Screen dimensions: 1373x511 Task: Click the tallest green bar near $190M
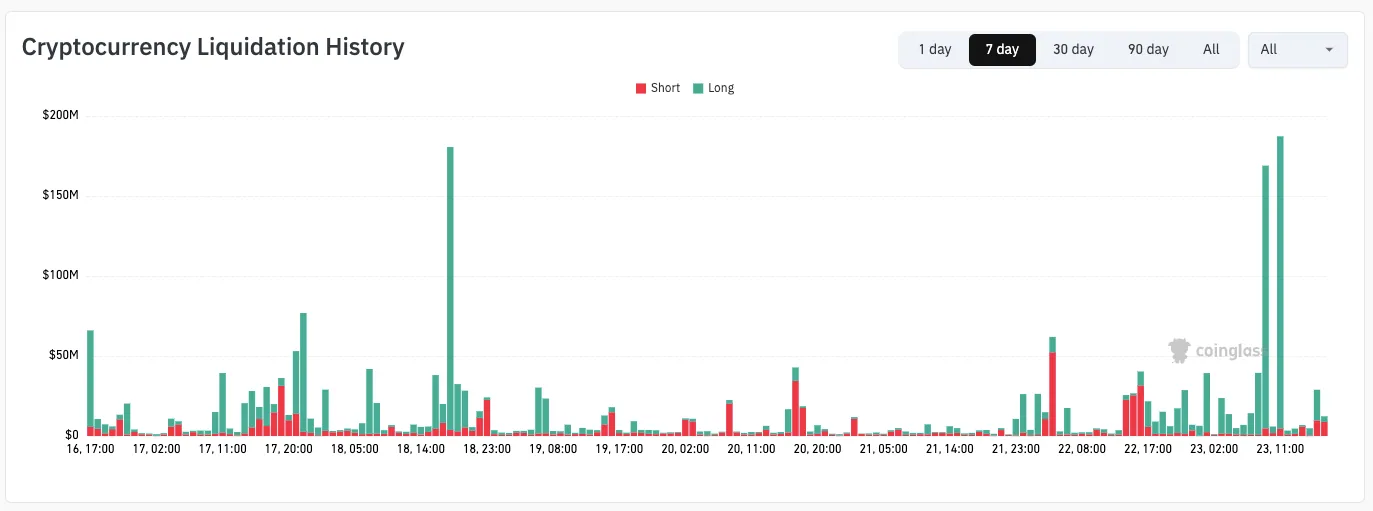click(x=1280, y=285)
